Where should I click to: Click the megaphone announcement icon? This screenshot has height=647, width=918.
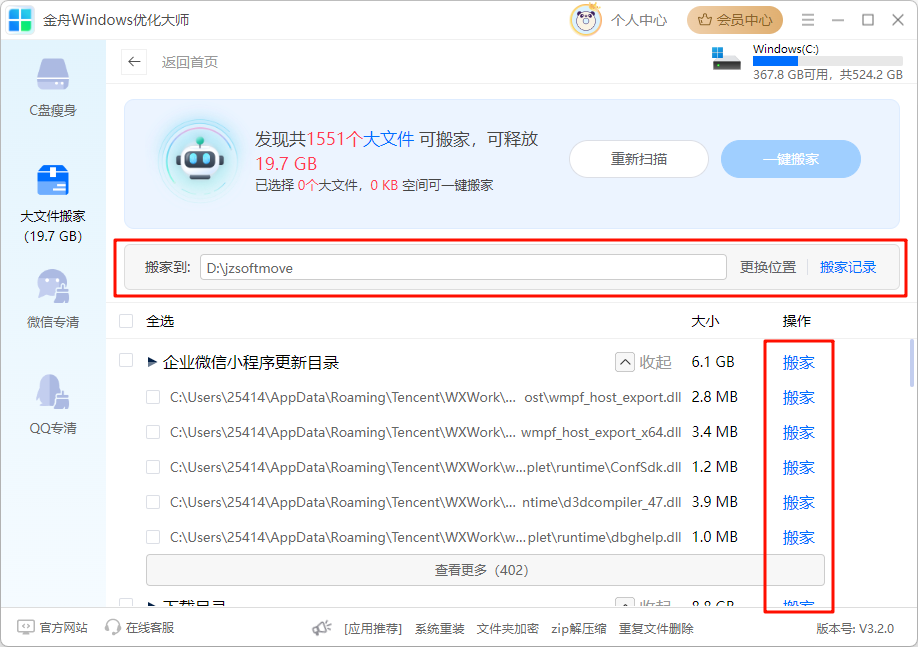(x=322, y=628)
